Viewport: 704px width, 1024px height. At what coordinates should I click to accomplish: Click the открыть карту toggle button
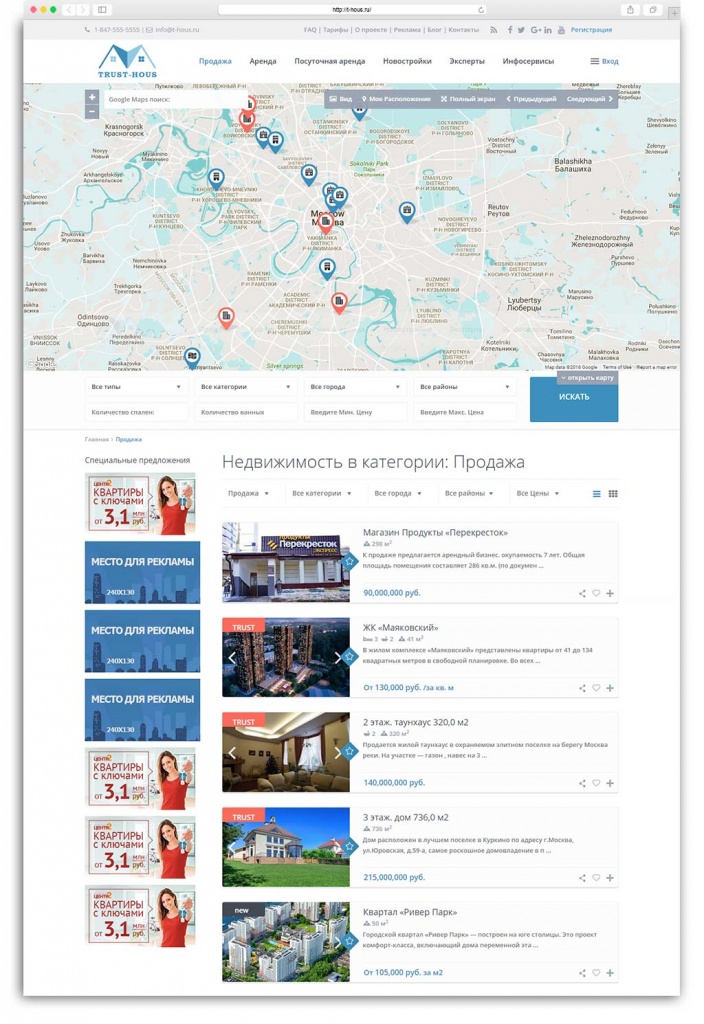click(x=587, y=378)
